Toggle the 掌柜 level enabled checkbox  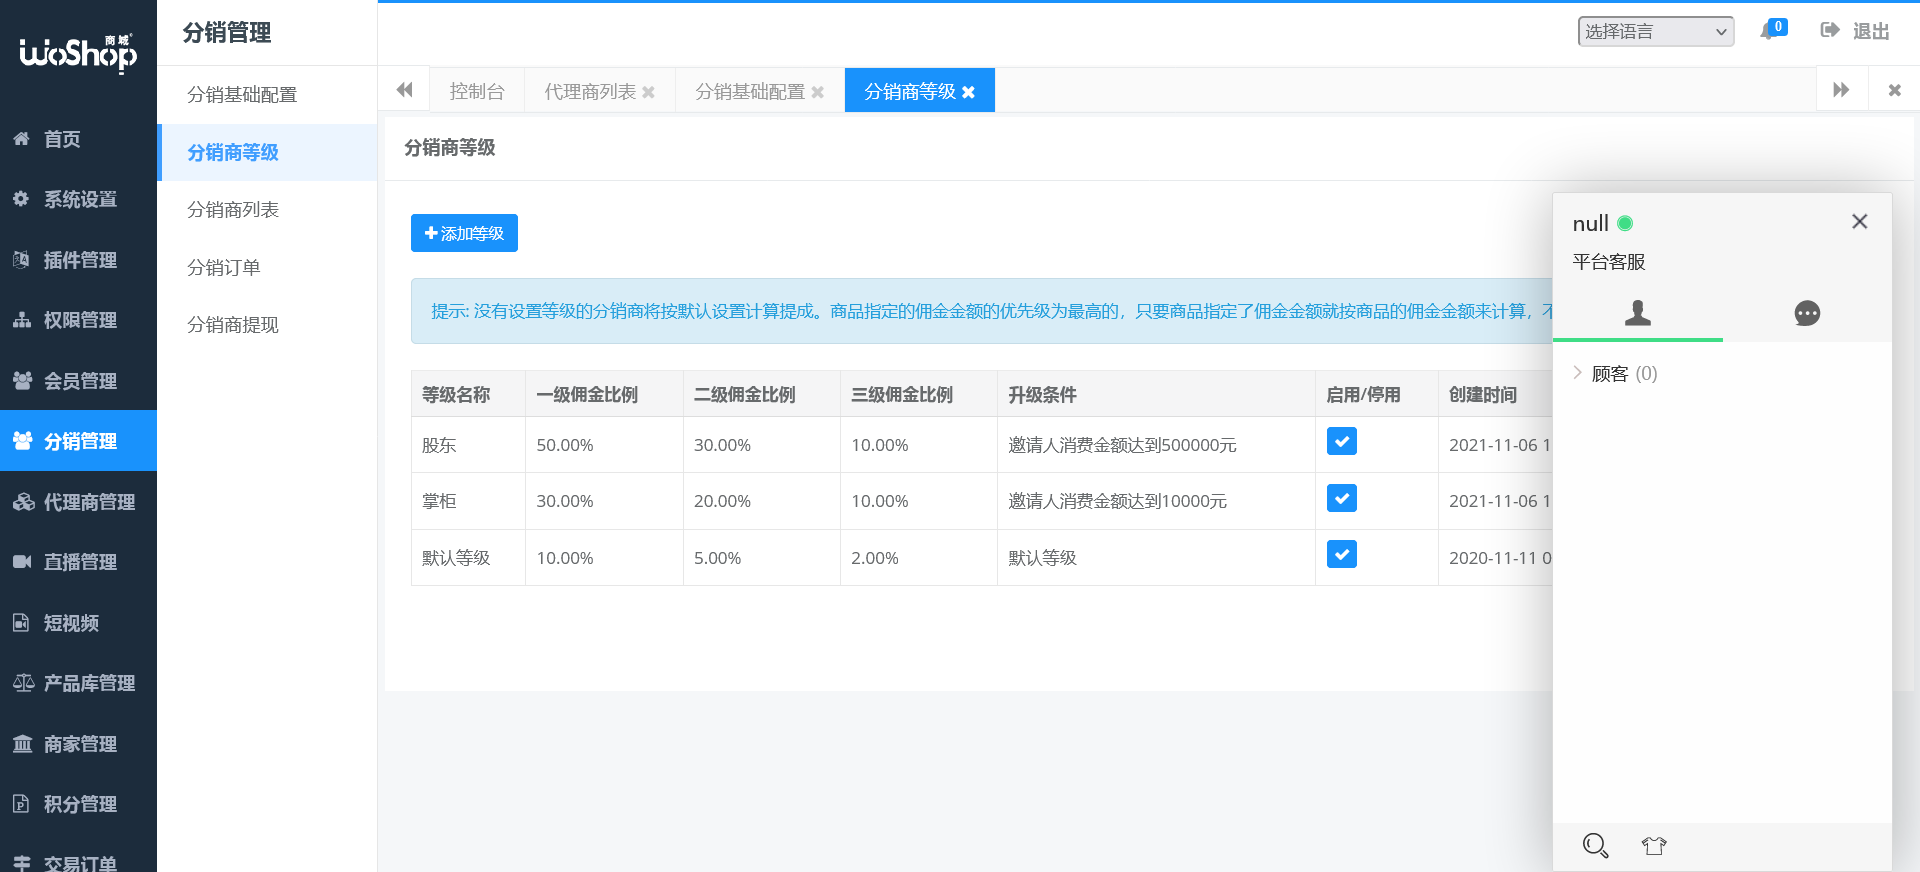point(1341,498)
